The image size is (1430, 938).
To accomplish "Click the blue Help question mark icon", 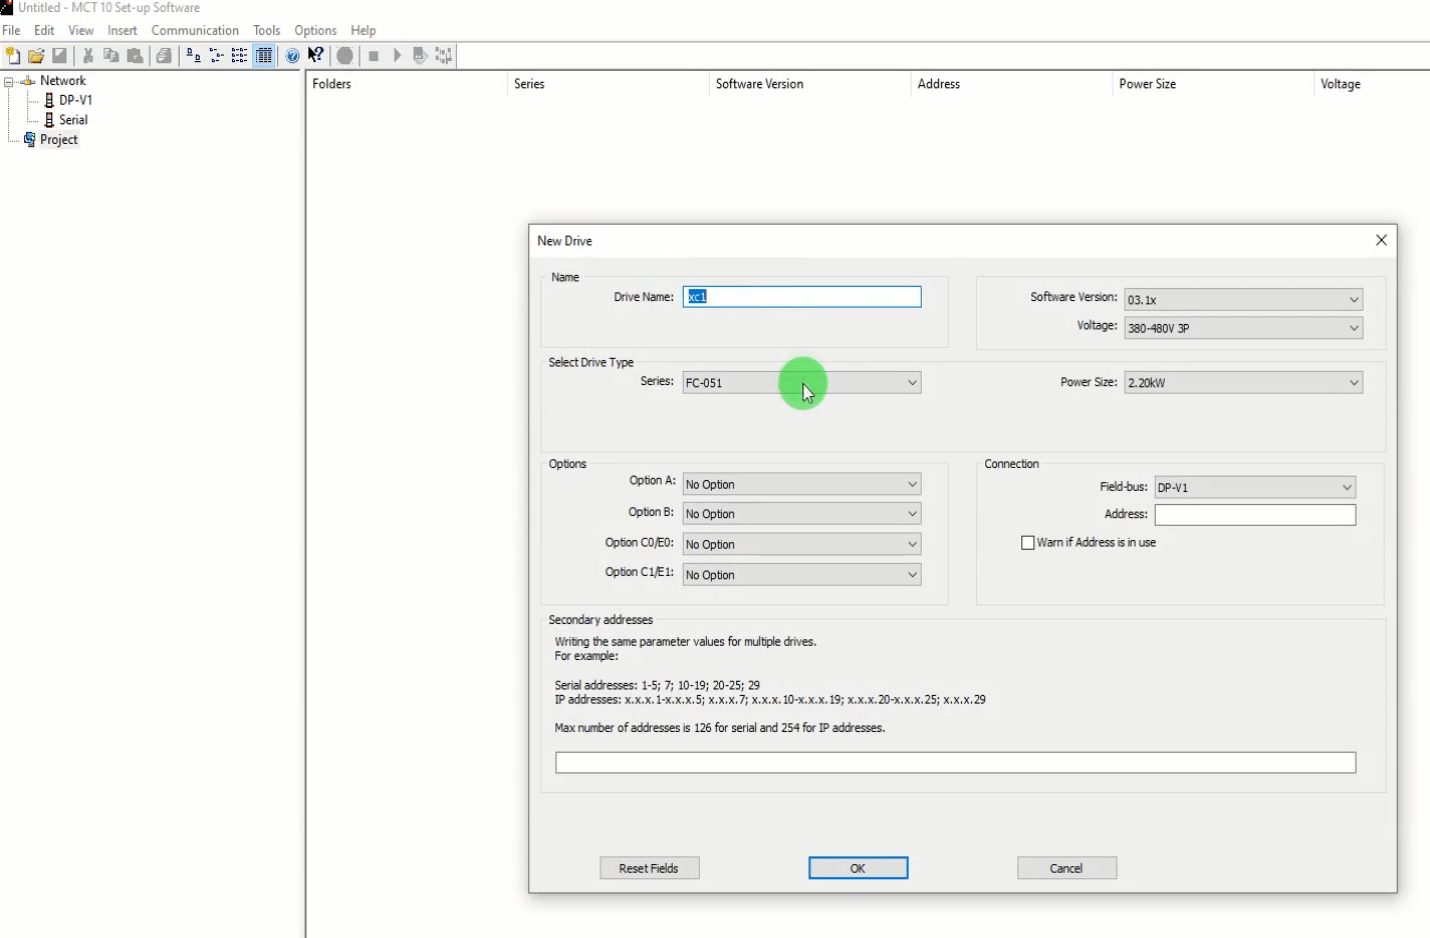I will [292, 56].
